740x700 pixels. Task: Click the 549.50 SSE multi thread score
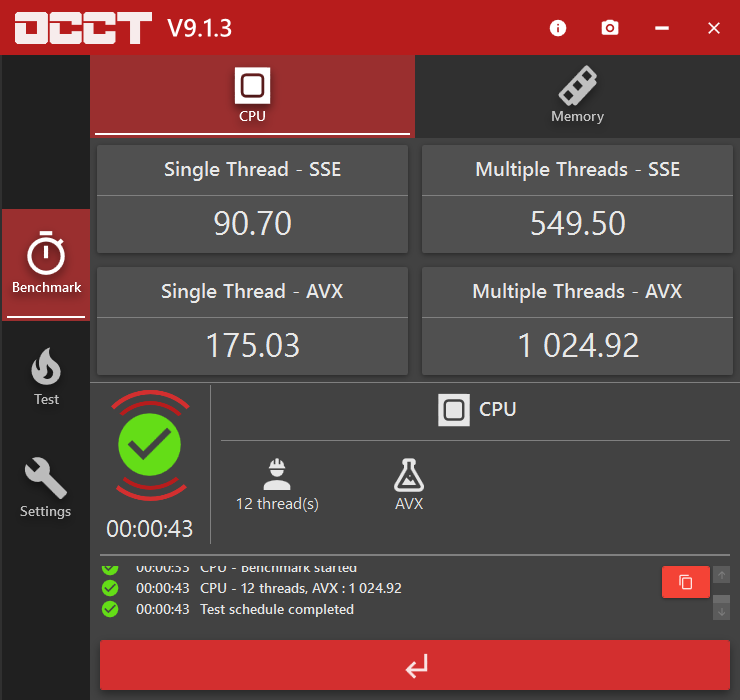click(x=578, y=223)
